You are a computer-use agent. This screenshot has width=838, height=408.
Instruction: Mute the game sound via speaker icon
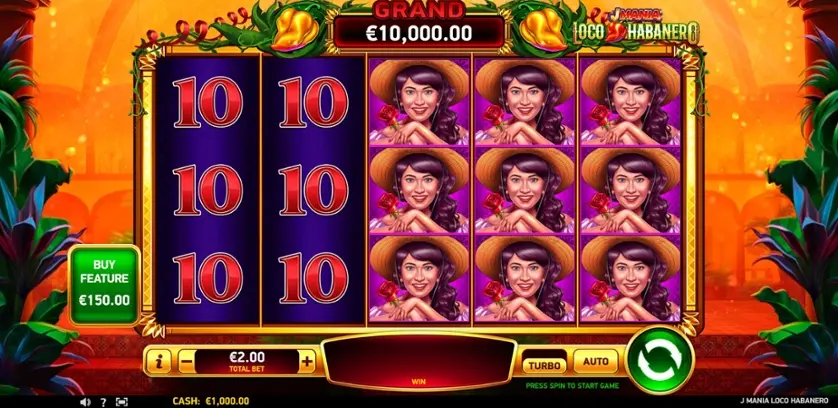coord(85,402)
